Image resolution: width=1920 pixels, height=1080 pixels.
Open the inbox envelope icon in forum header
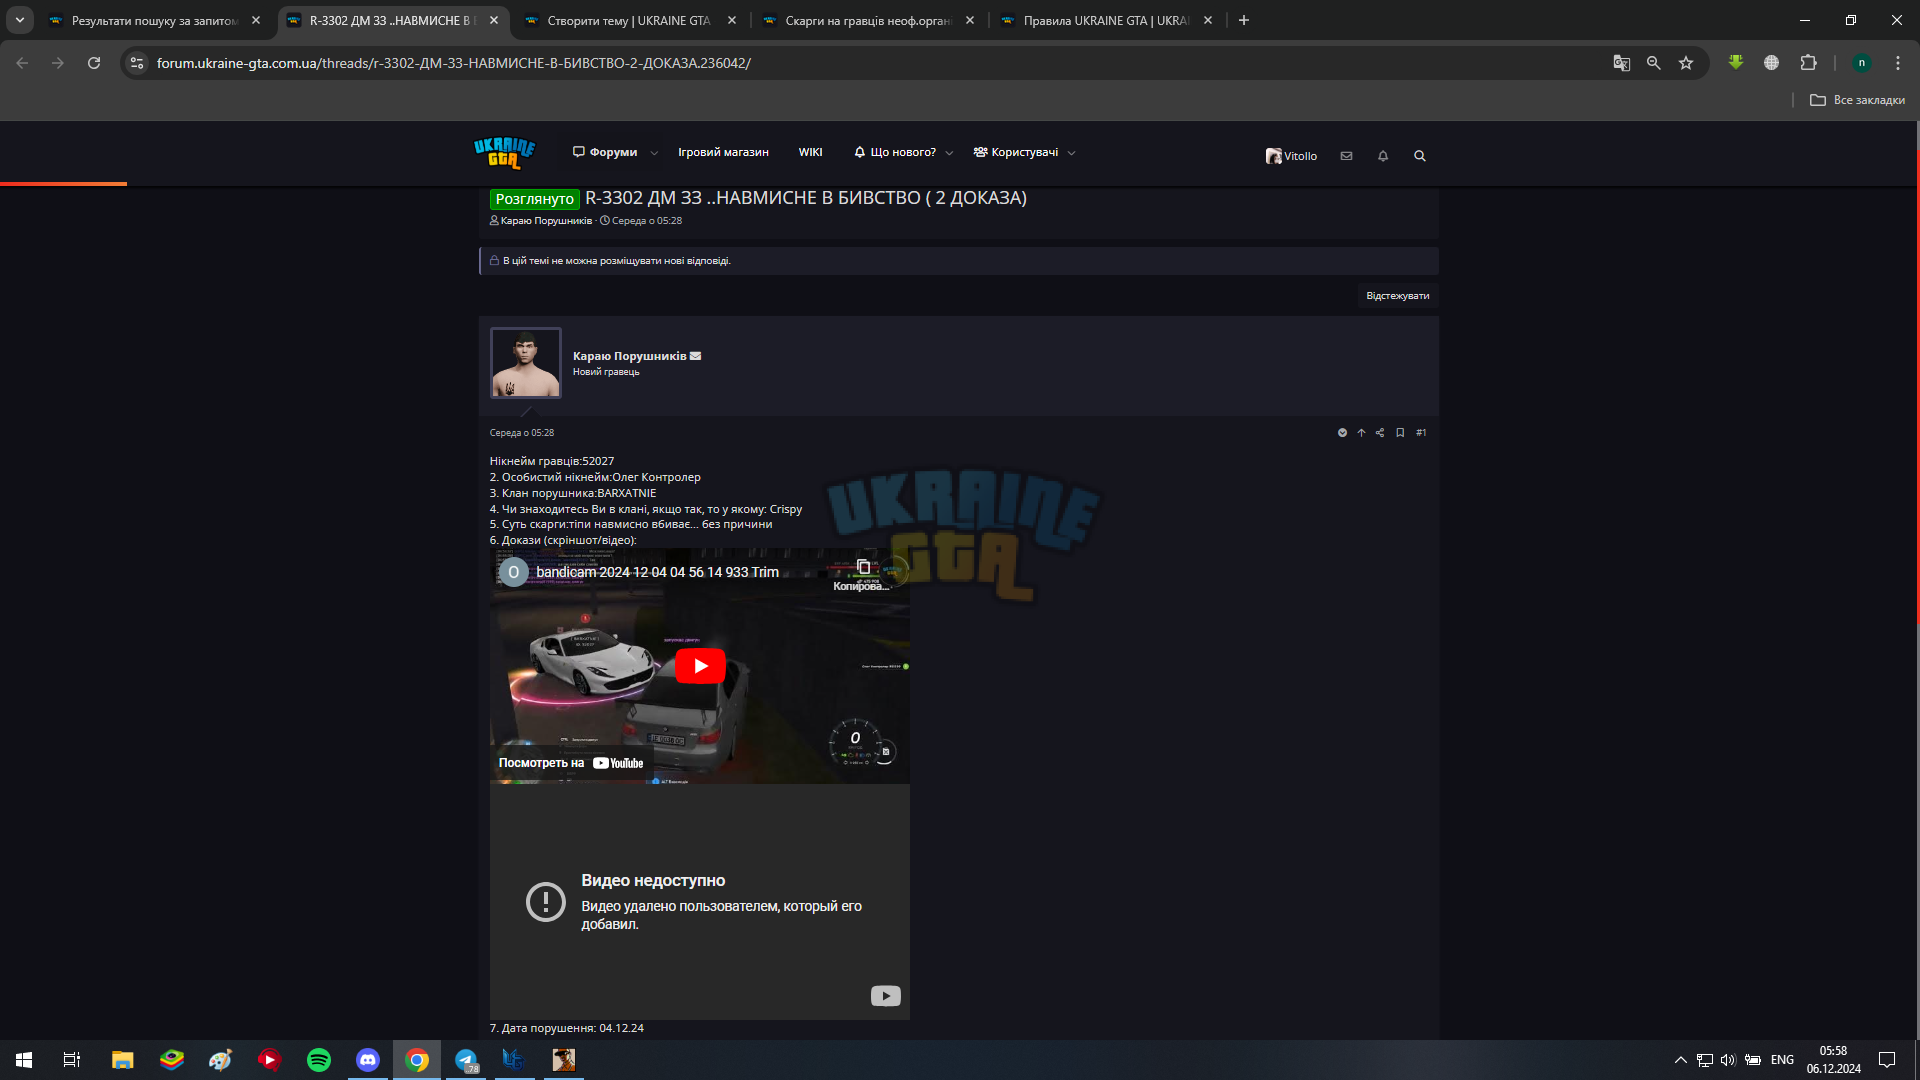pyautogui.click(x=1346, y=156)
